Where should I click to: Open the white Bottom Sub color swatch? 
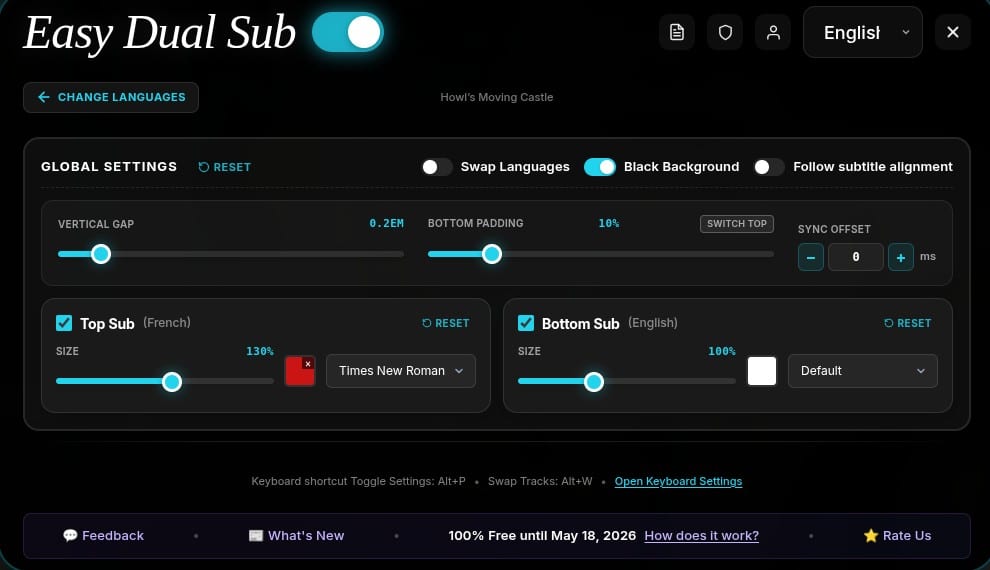[761, 371]
